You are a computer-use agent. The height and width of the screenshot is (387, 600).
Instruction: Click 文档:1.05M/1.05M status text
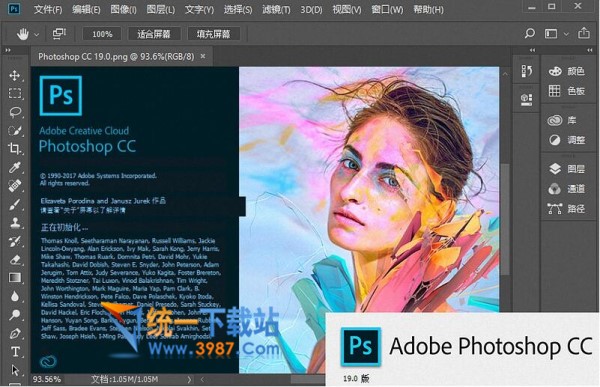tap(125, 379)
